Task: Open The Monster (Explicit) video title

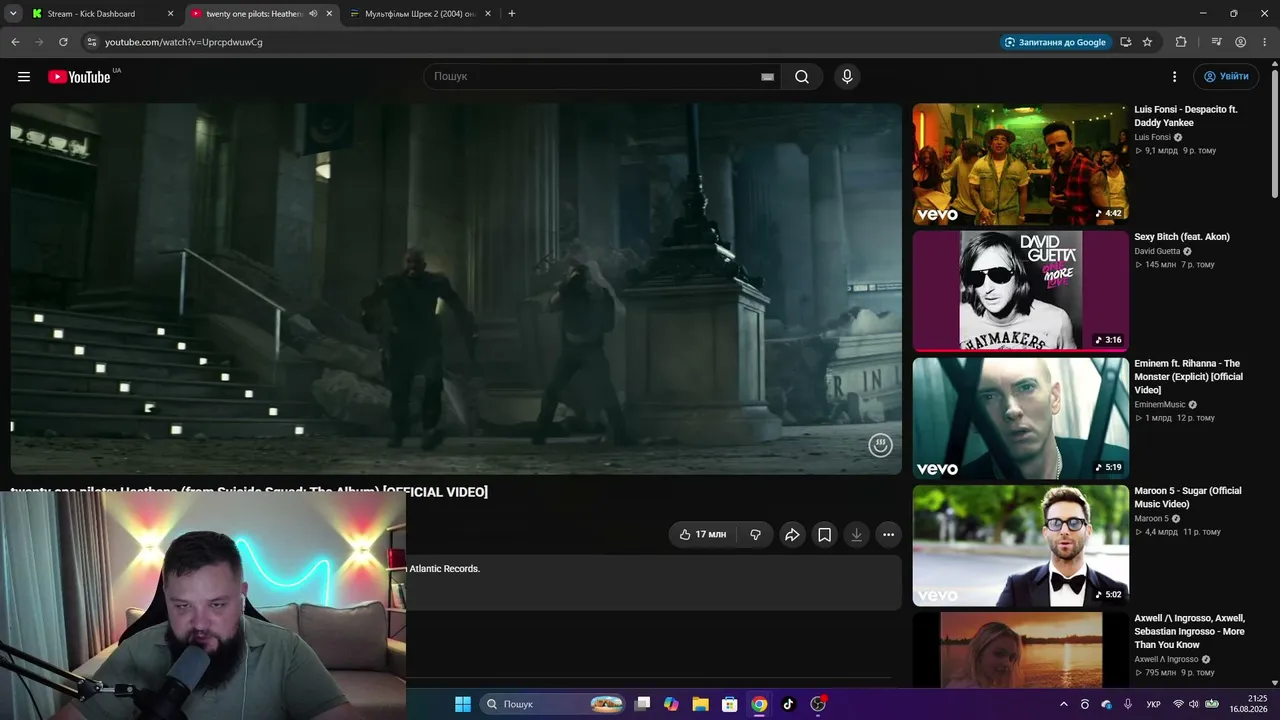Action: (1188, 377)
